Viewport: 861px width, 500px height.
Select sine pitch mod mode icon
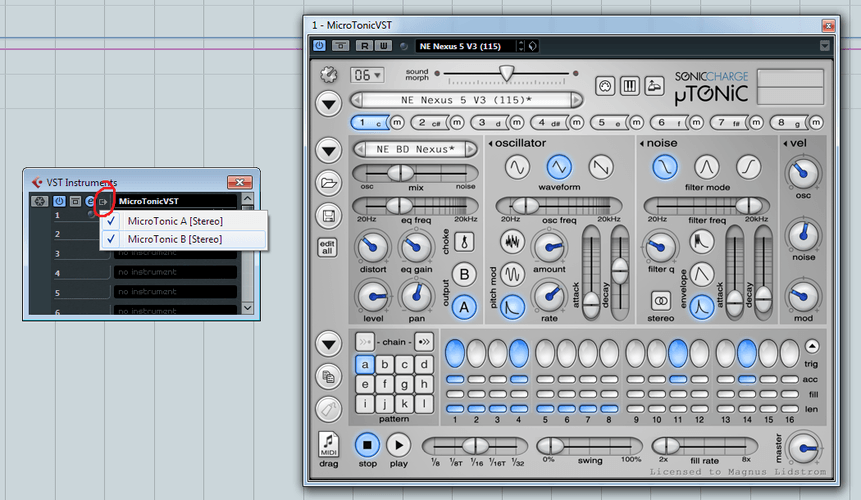point(512,274)
